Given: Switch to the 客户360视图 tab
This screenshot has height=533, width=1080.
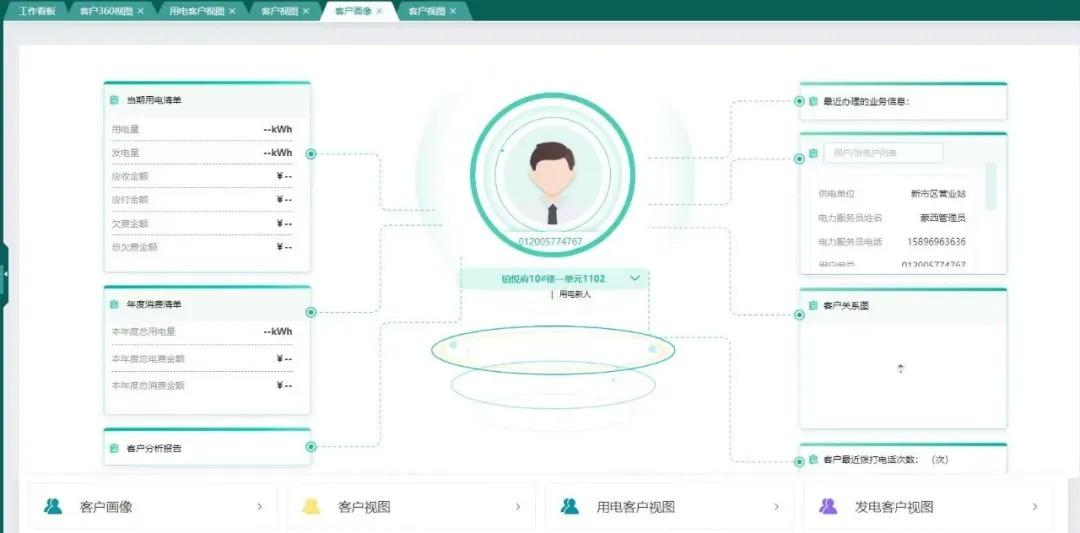Looking at the screenshot, I should coord(106,11).
